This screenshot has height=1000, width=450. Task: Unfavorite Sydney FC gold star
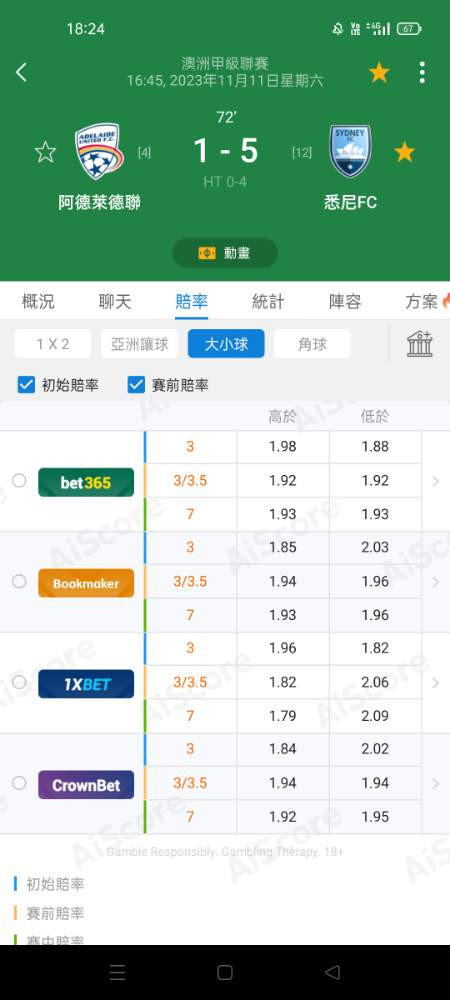coord(404,152)
